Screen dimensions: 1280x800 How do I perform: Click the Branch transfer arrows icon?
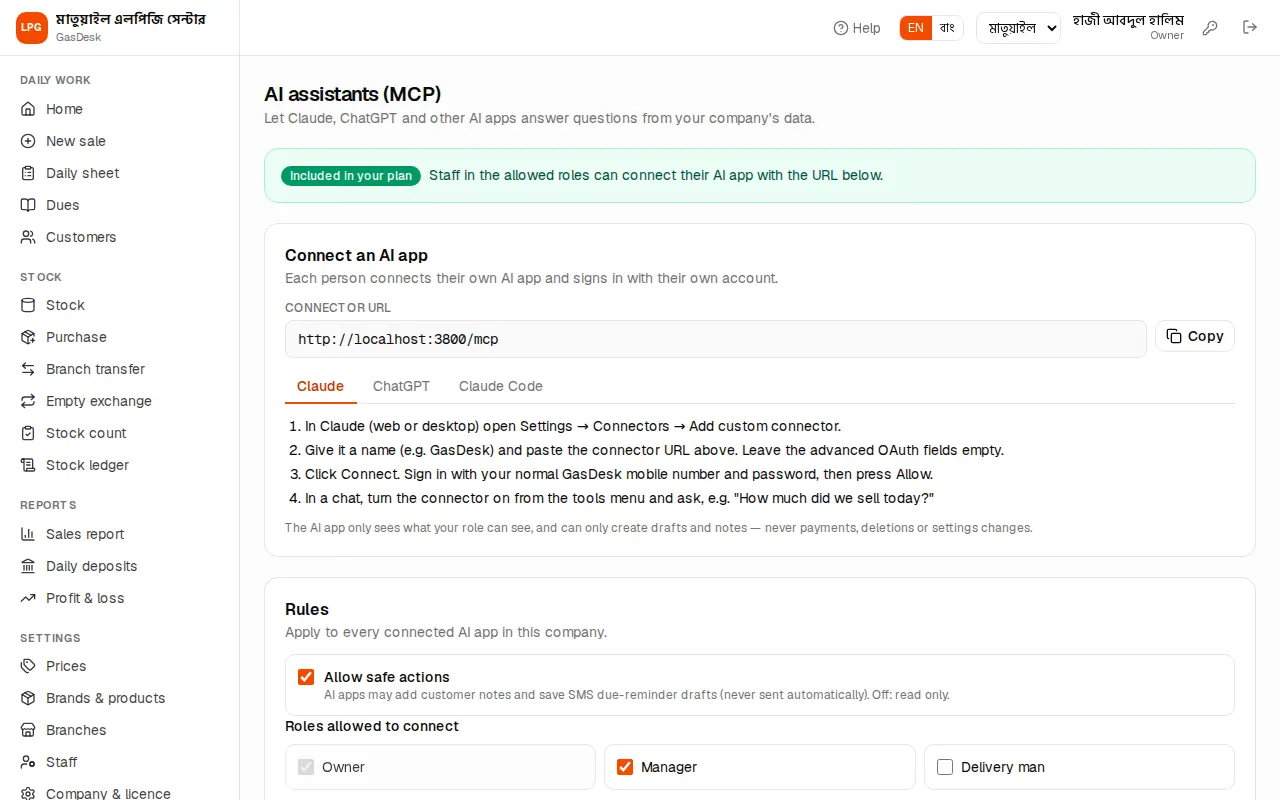(28, 369)
